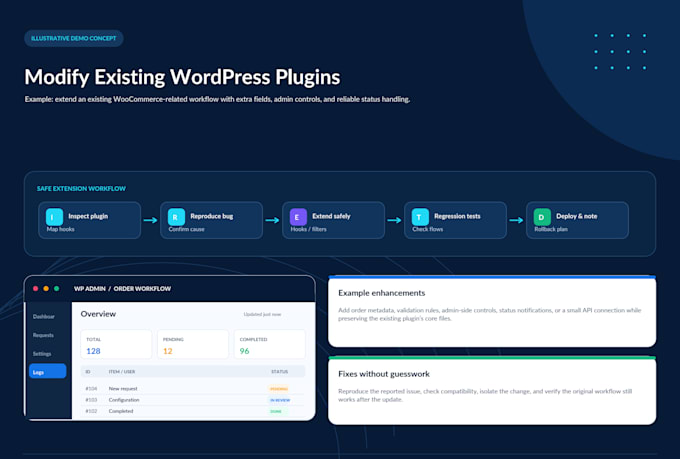Click the 'Map hooks' subtitle
Image resolution: width=680 pixels, height=459 pixels.
click(x=61, y=229)
